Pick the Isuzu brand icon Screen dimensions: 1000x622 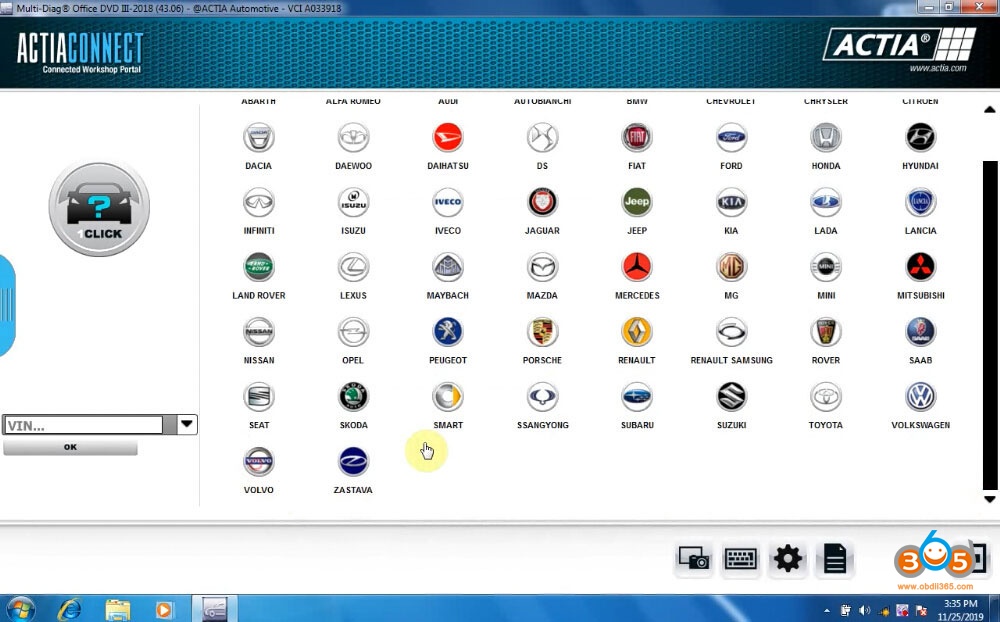[353, 202]
